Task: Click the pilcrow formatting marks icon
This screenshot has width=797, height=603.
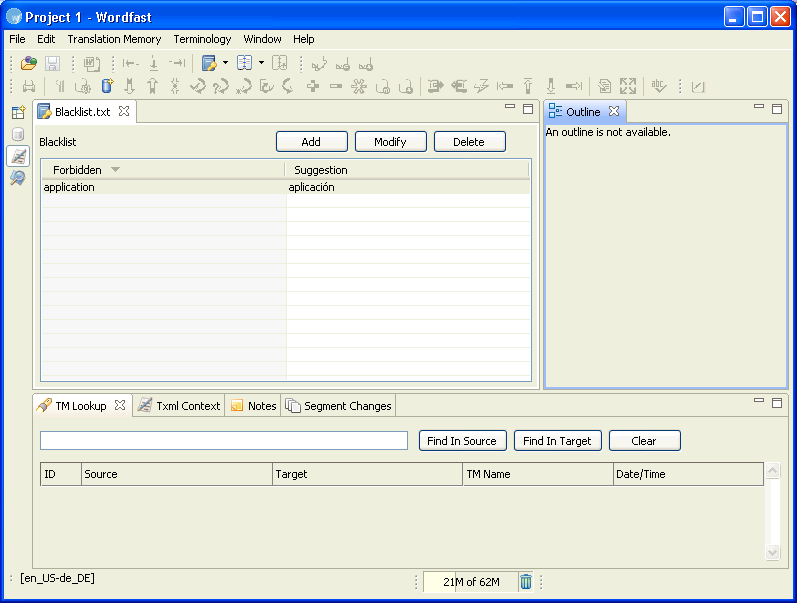Action: pos(60,86)
